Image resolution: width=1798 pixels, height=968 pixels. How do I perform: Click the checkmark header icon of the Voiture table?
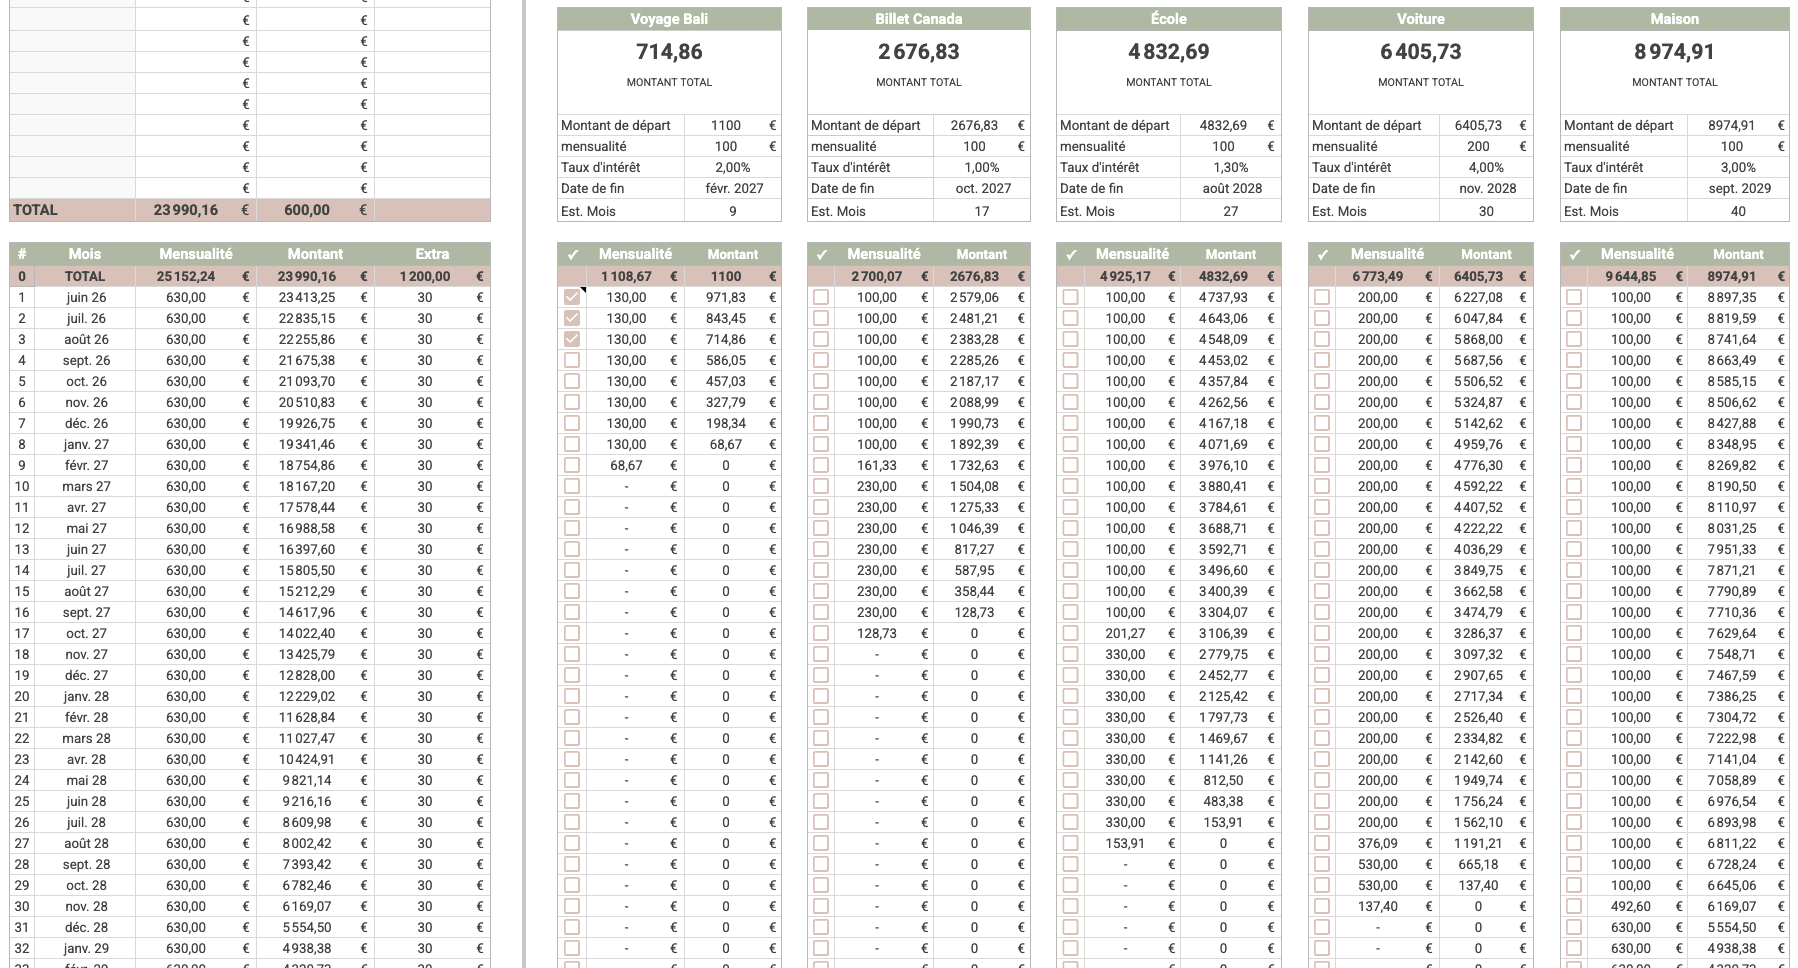pos(1322,255)
